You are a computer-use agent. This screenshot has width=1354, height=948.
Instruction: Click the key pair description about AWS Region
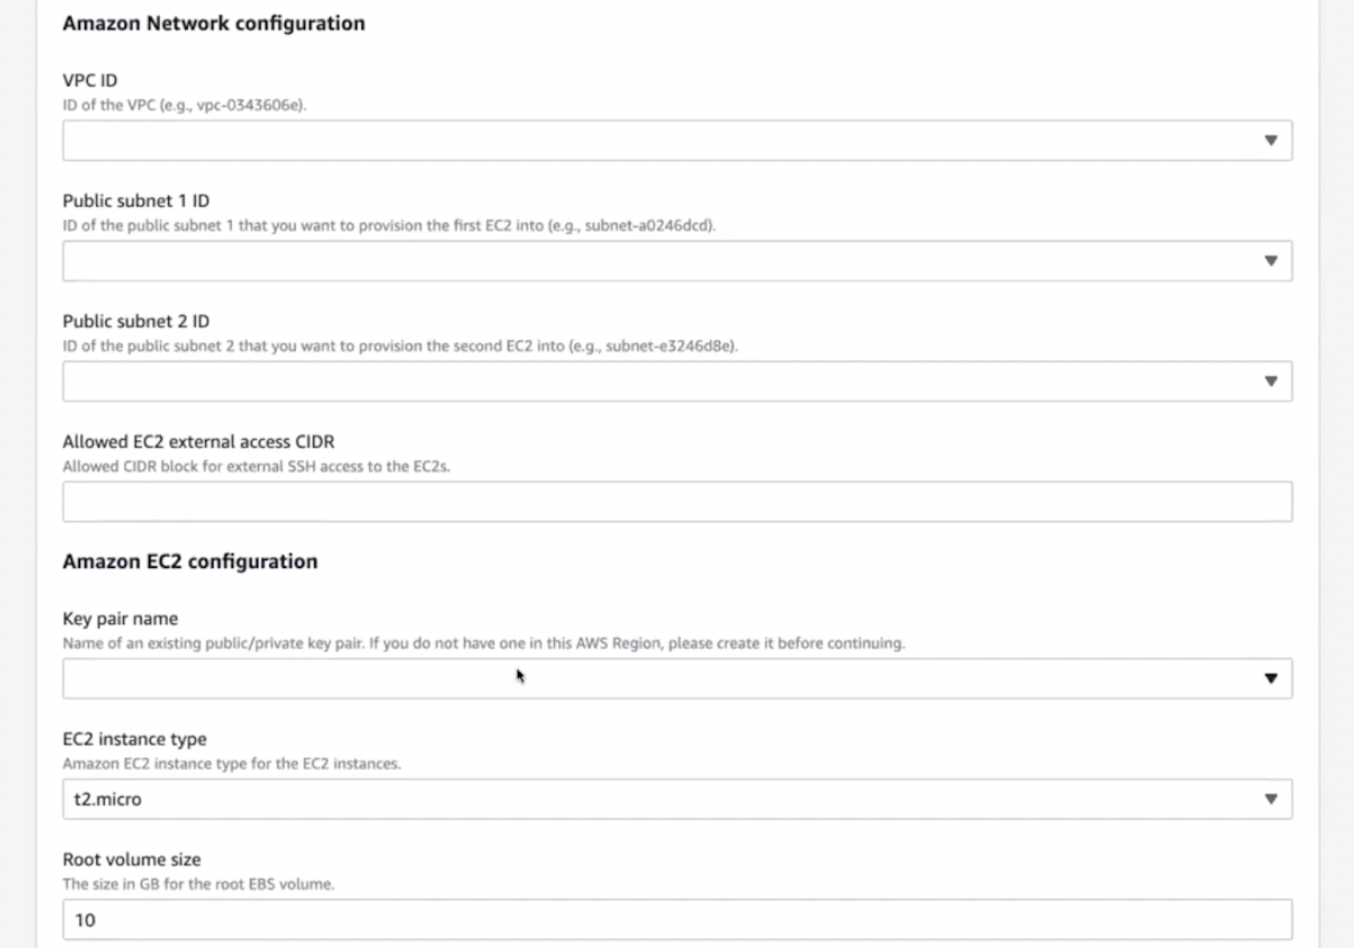(x=483, y=643)
